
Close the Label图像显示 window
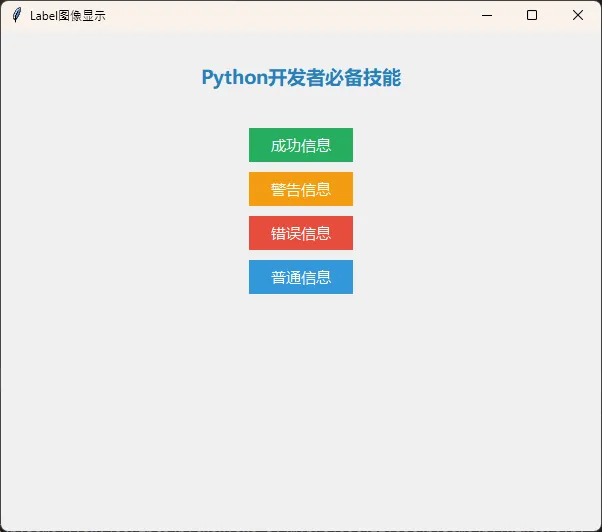point(578,15)
